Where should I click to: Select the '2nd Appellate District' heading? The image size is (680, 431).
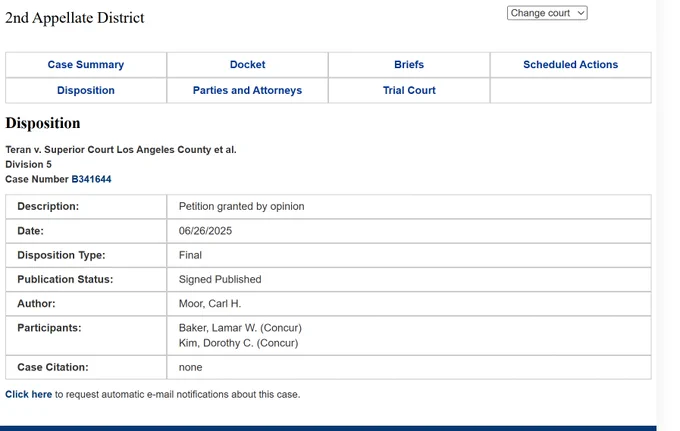pyautogui.click(x=75, y=18)
